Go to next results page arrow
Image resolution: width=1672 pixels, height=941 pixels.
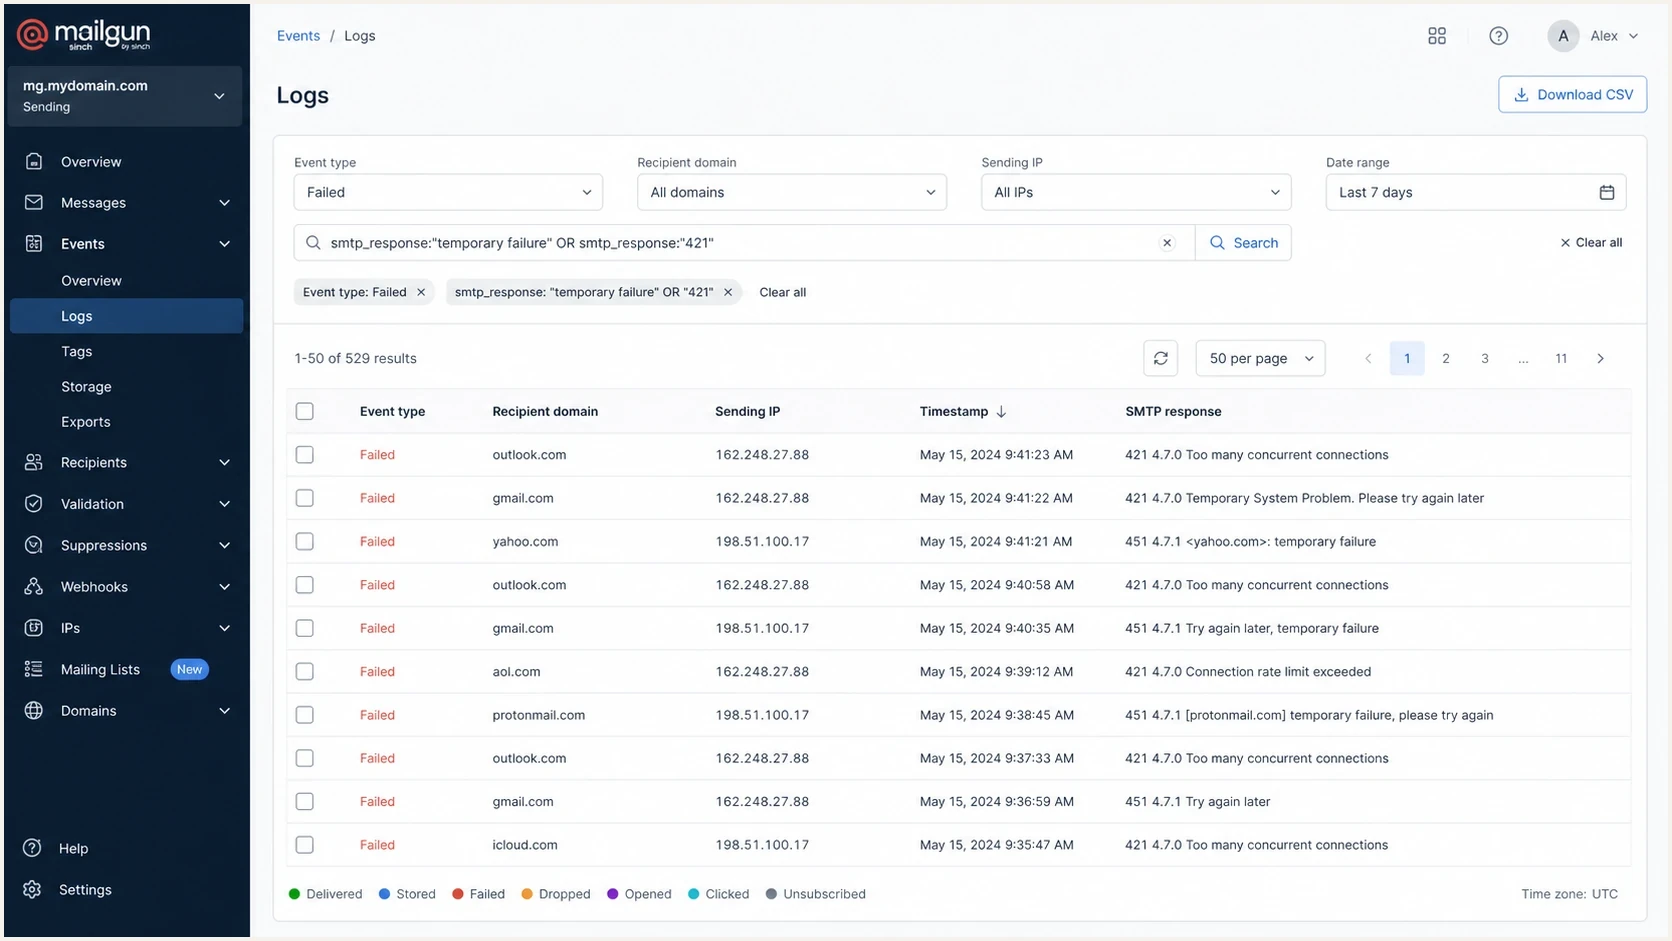1600,358
